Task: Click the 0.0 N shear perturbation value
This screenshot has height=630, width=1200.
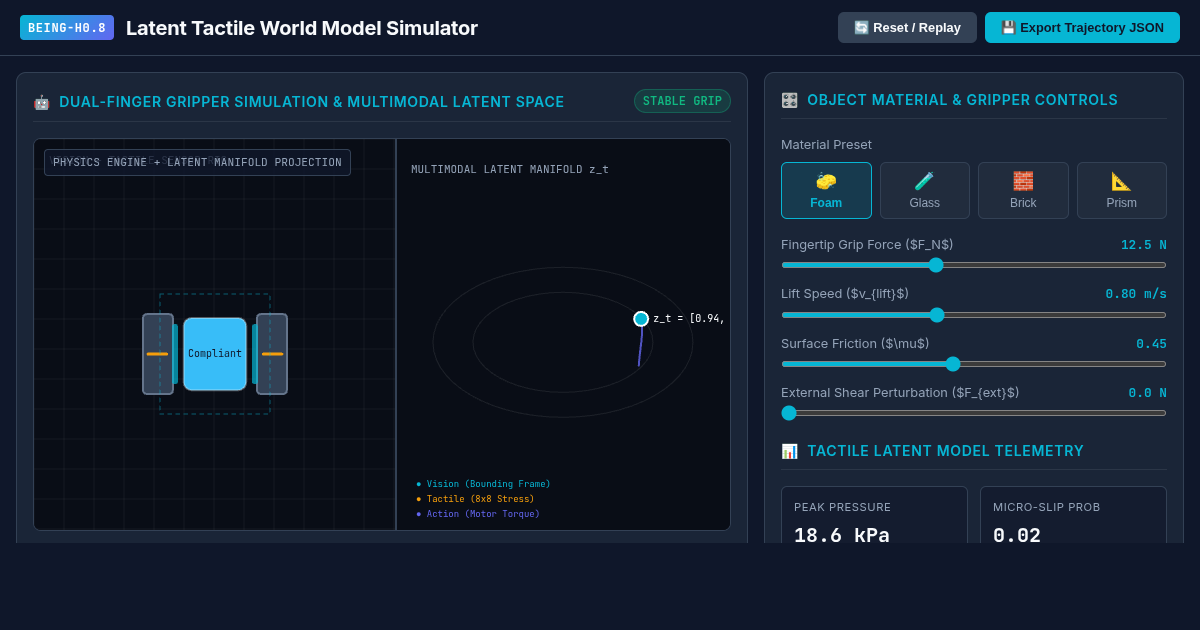Action: [x=1147, y=393]
